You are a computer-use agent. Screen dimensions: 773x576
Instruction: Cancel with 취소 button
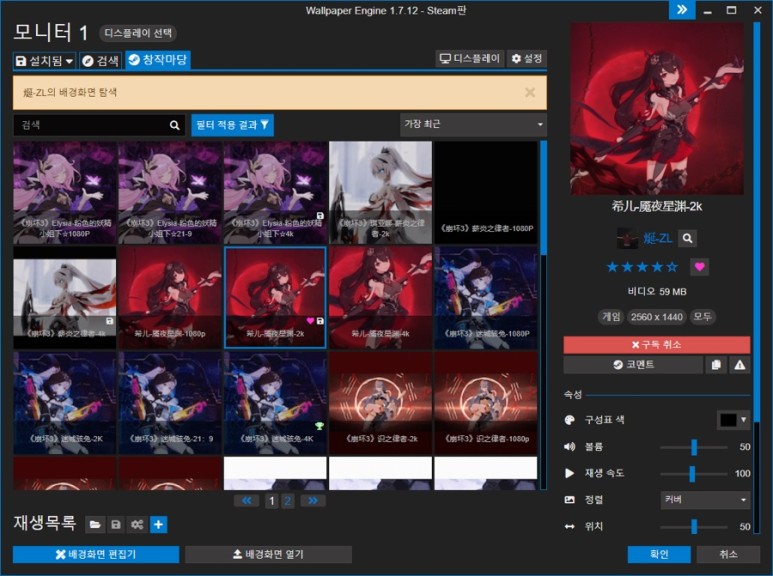pos(728,554)
